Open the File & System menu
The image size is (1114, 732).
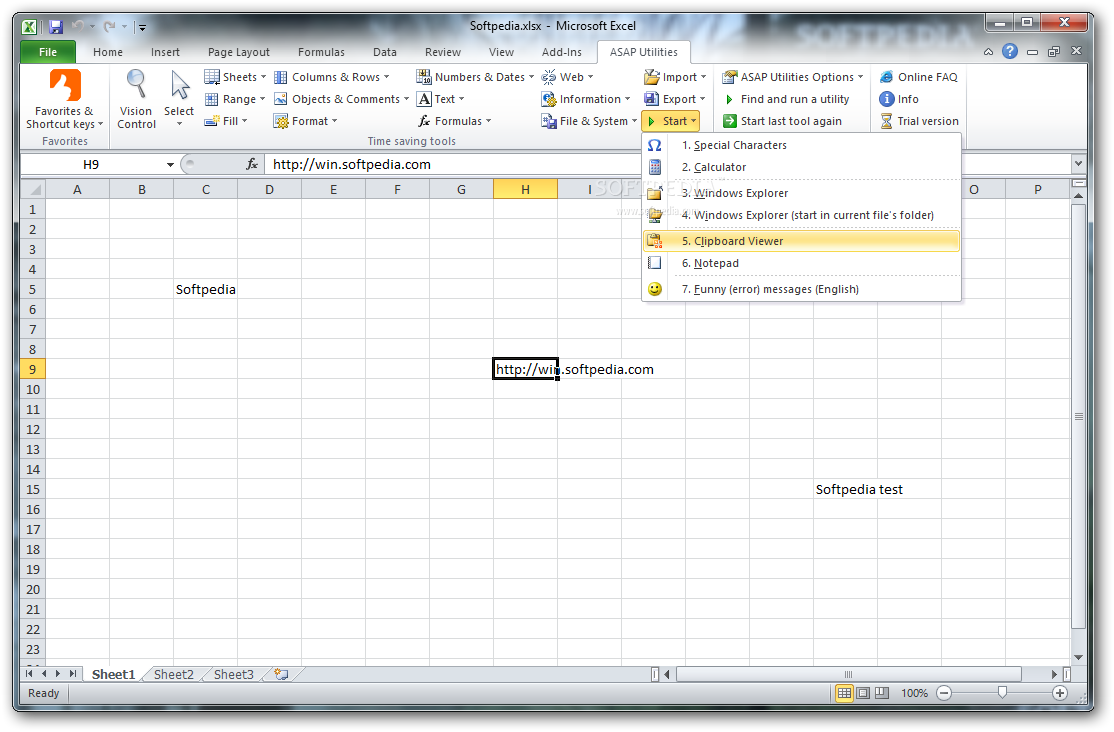589,121
